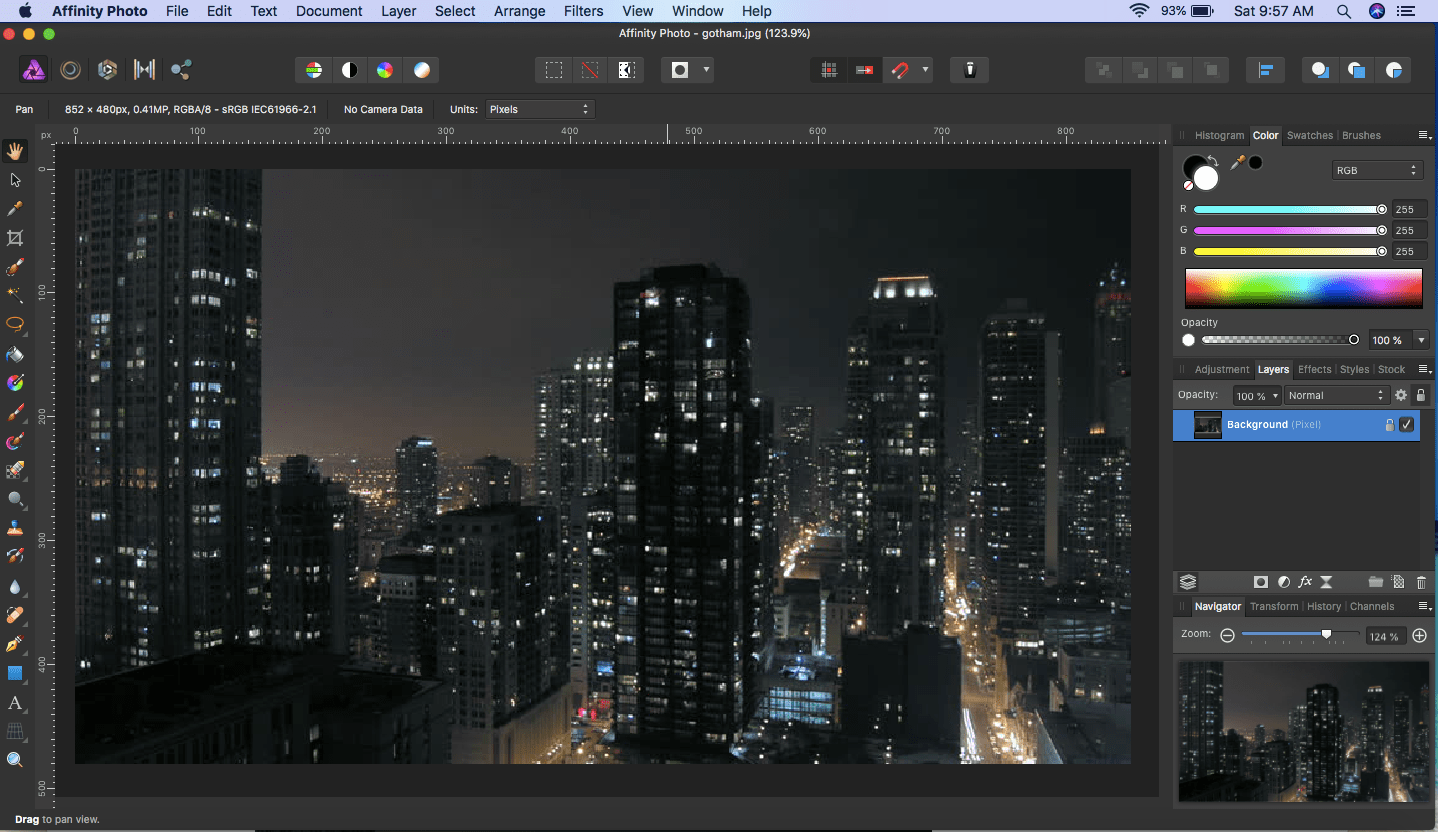Switch to the Liquify Persona icon
This screenshot has width=1438, height=832.
70,70
